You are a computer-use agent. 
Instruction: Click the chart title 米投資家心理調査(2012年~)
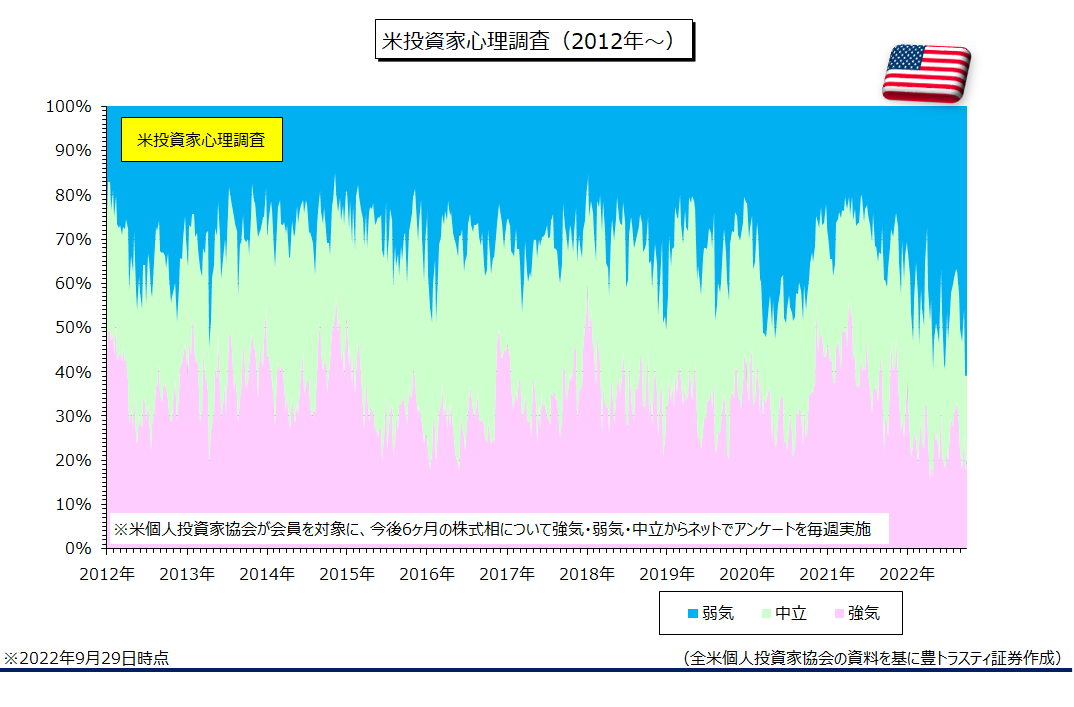tap(534, 40)
